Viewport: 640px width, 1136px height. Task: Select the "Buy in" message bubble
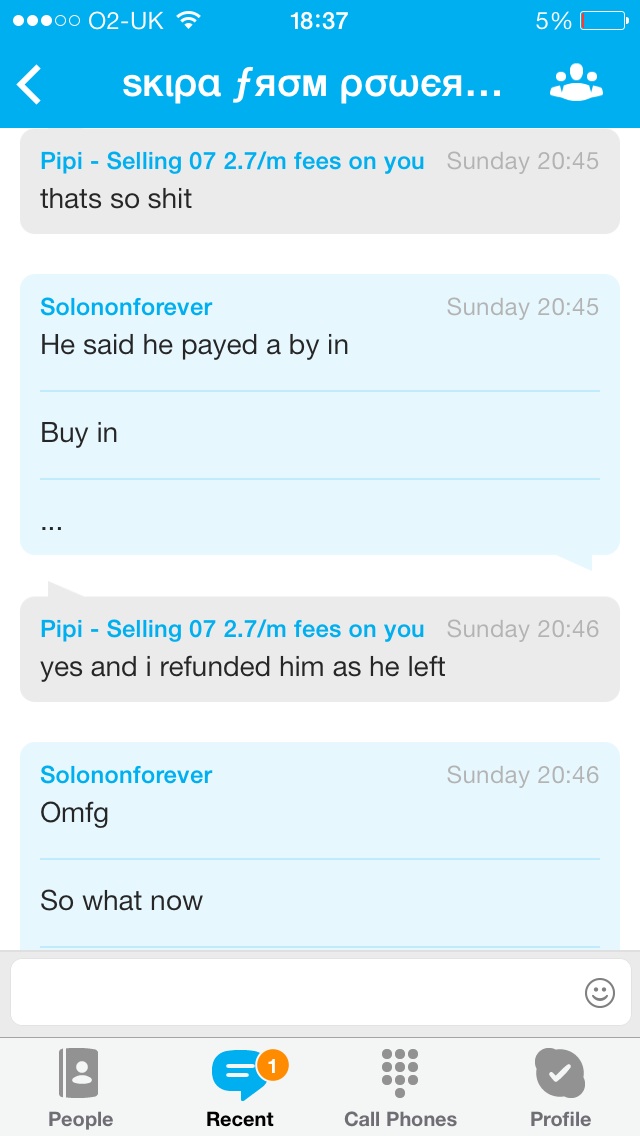(320, 433)
